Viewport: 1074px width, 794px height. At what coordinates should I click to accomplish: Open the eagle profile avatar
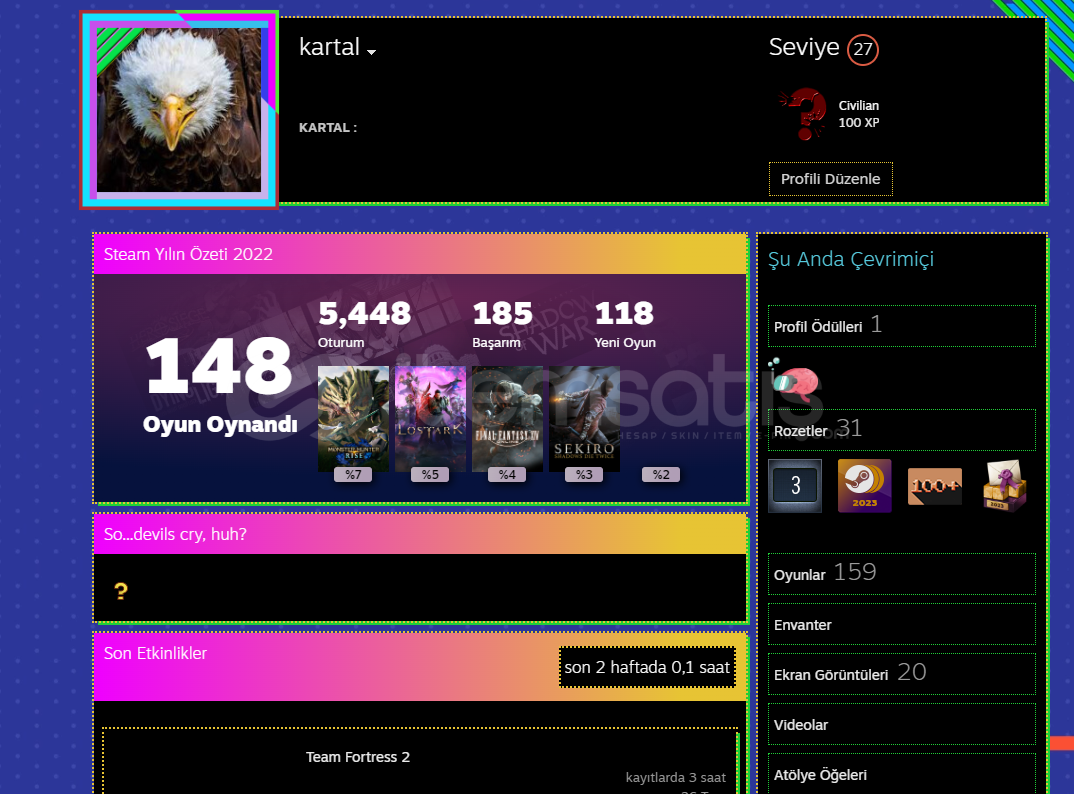pyautogui.click(x=179, y=110)
